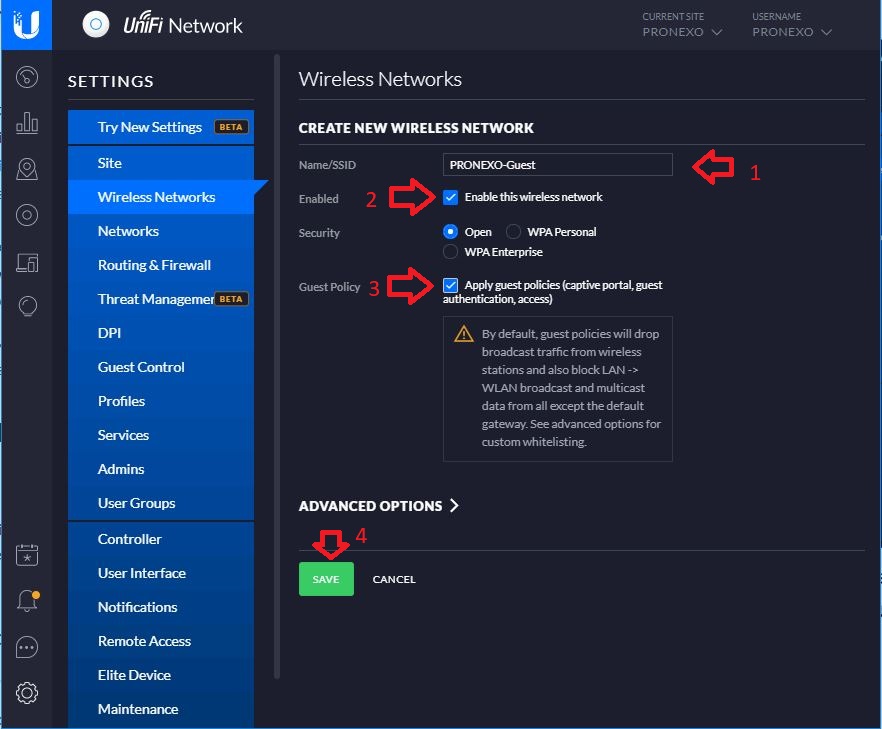Image resolution: width=882 pixels, height=729 pixels.
Task: Open the Devices circle icon
Action: pos(27,215)
